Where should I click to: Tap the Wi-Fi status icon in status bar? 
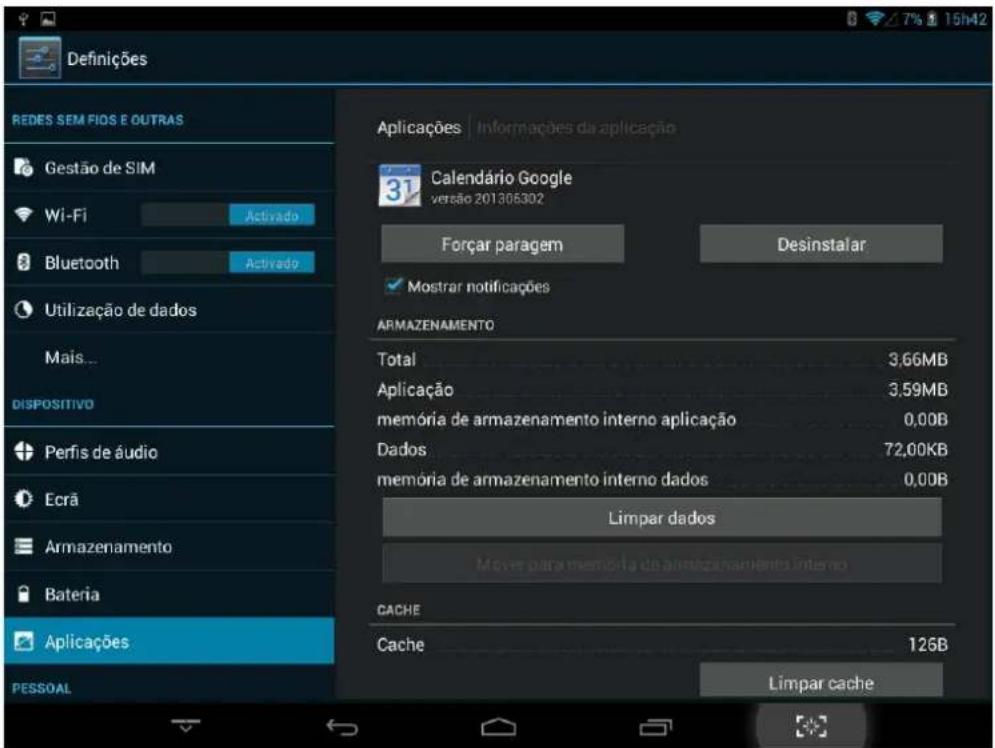pos(875,19)
